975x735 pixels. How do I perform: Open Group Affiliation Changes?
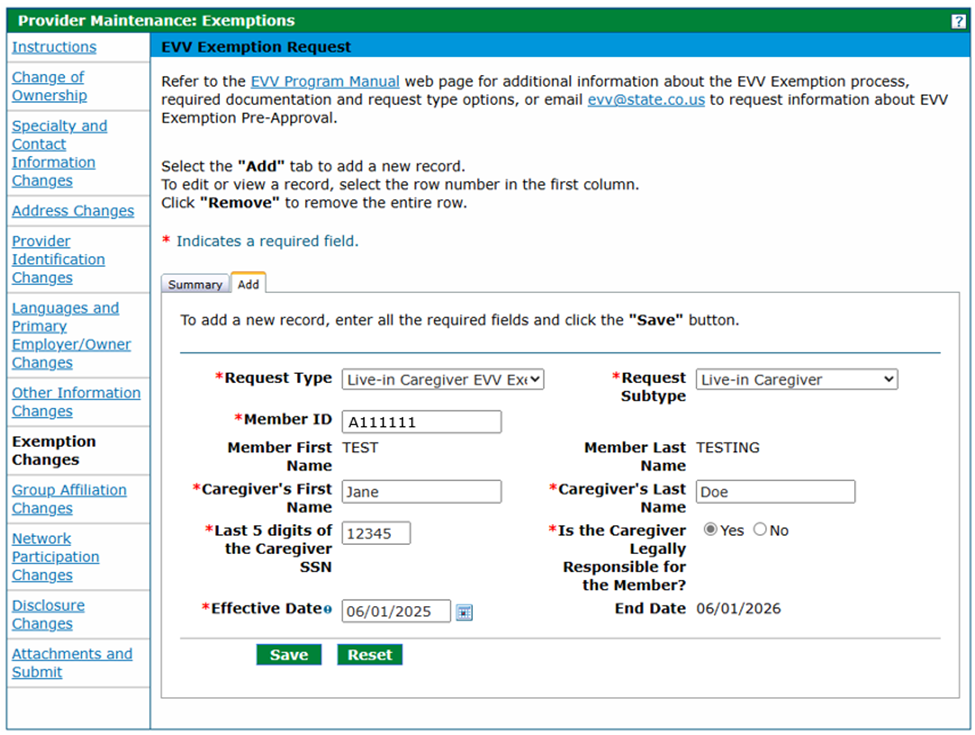[x=69, y=499]
